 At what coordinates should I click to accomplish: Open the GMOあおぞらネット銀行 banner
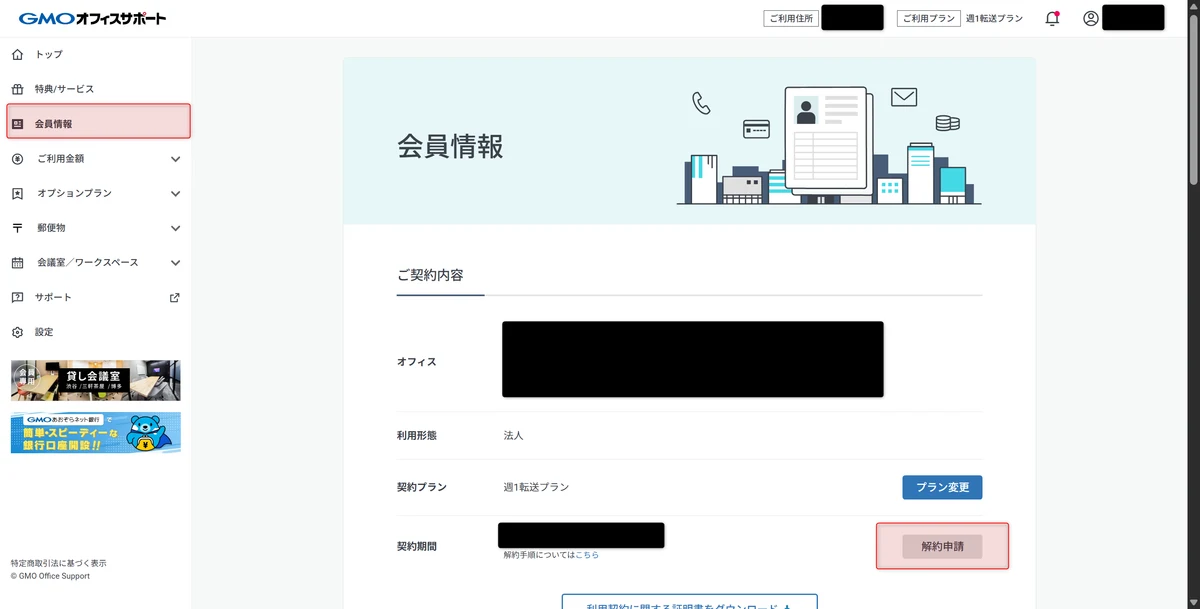point(96,433)
